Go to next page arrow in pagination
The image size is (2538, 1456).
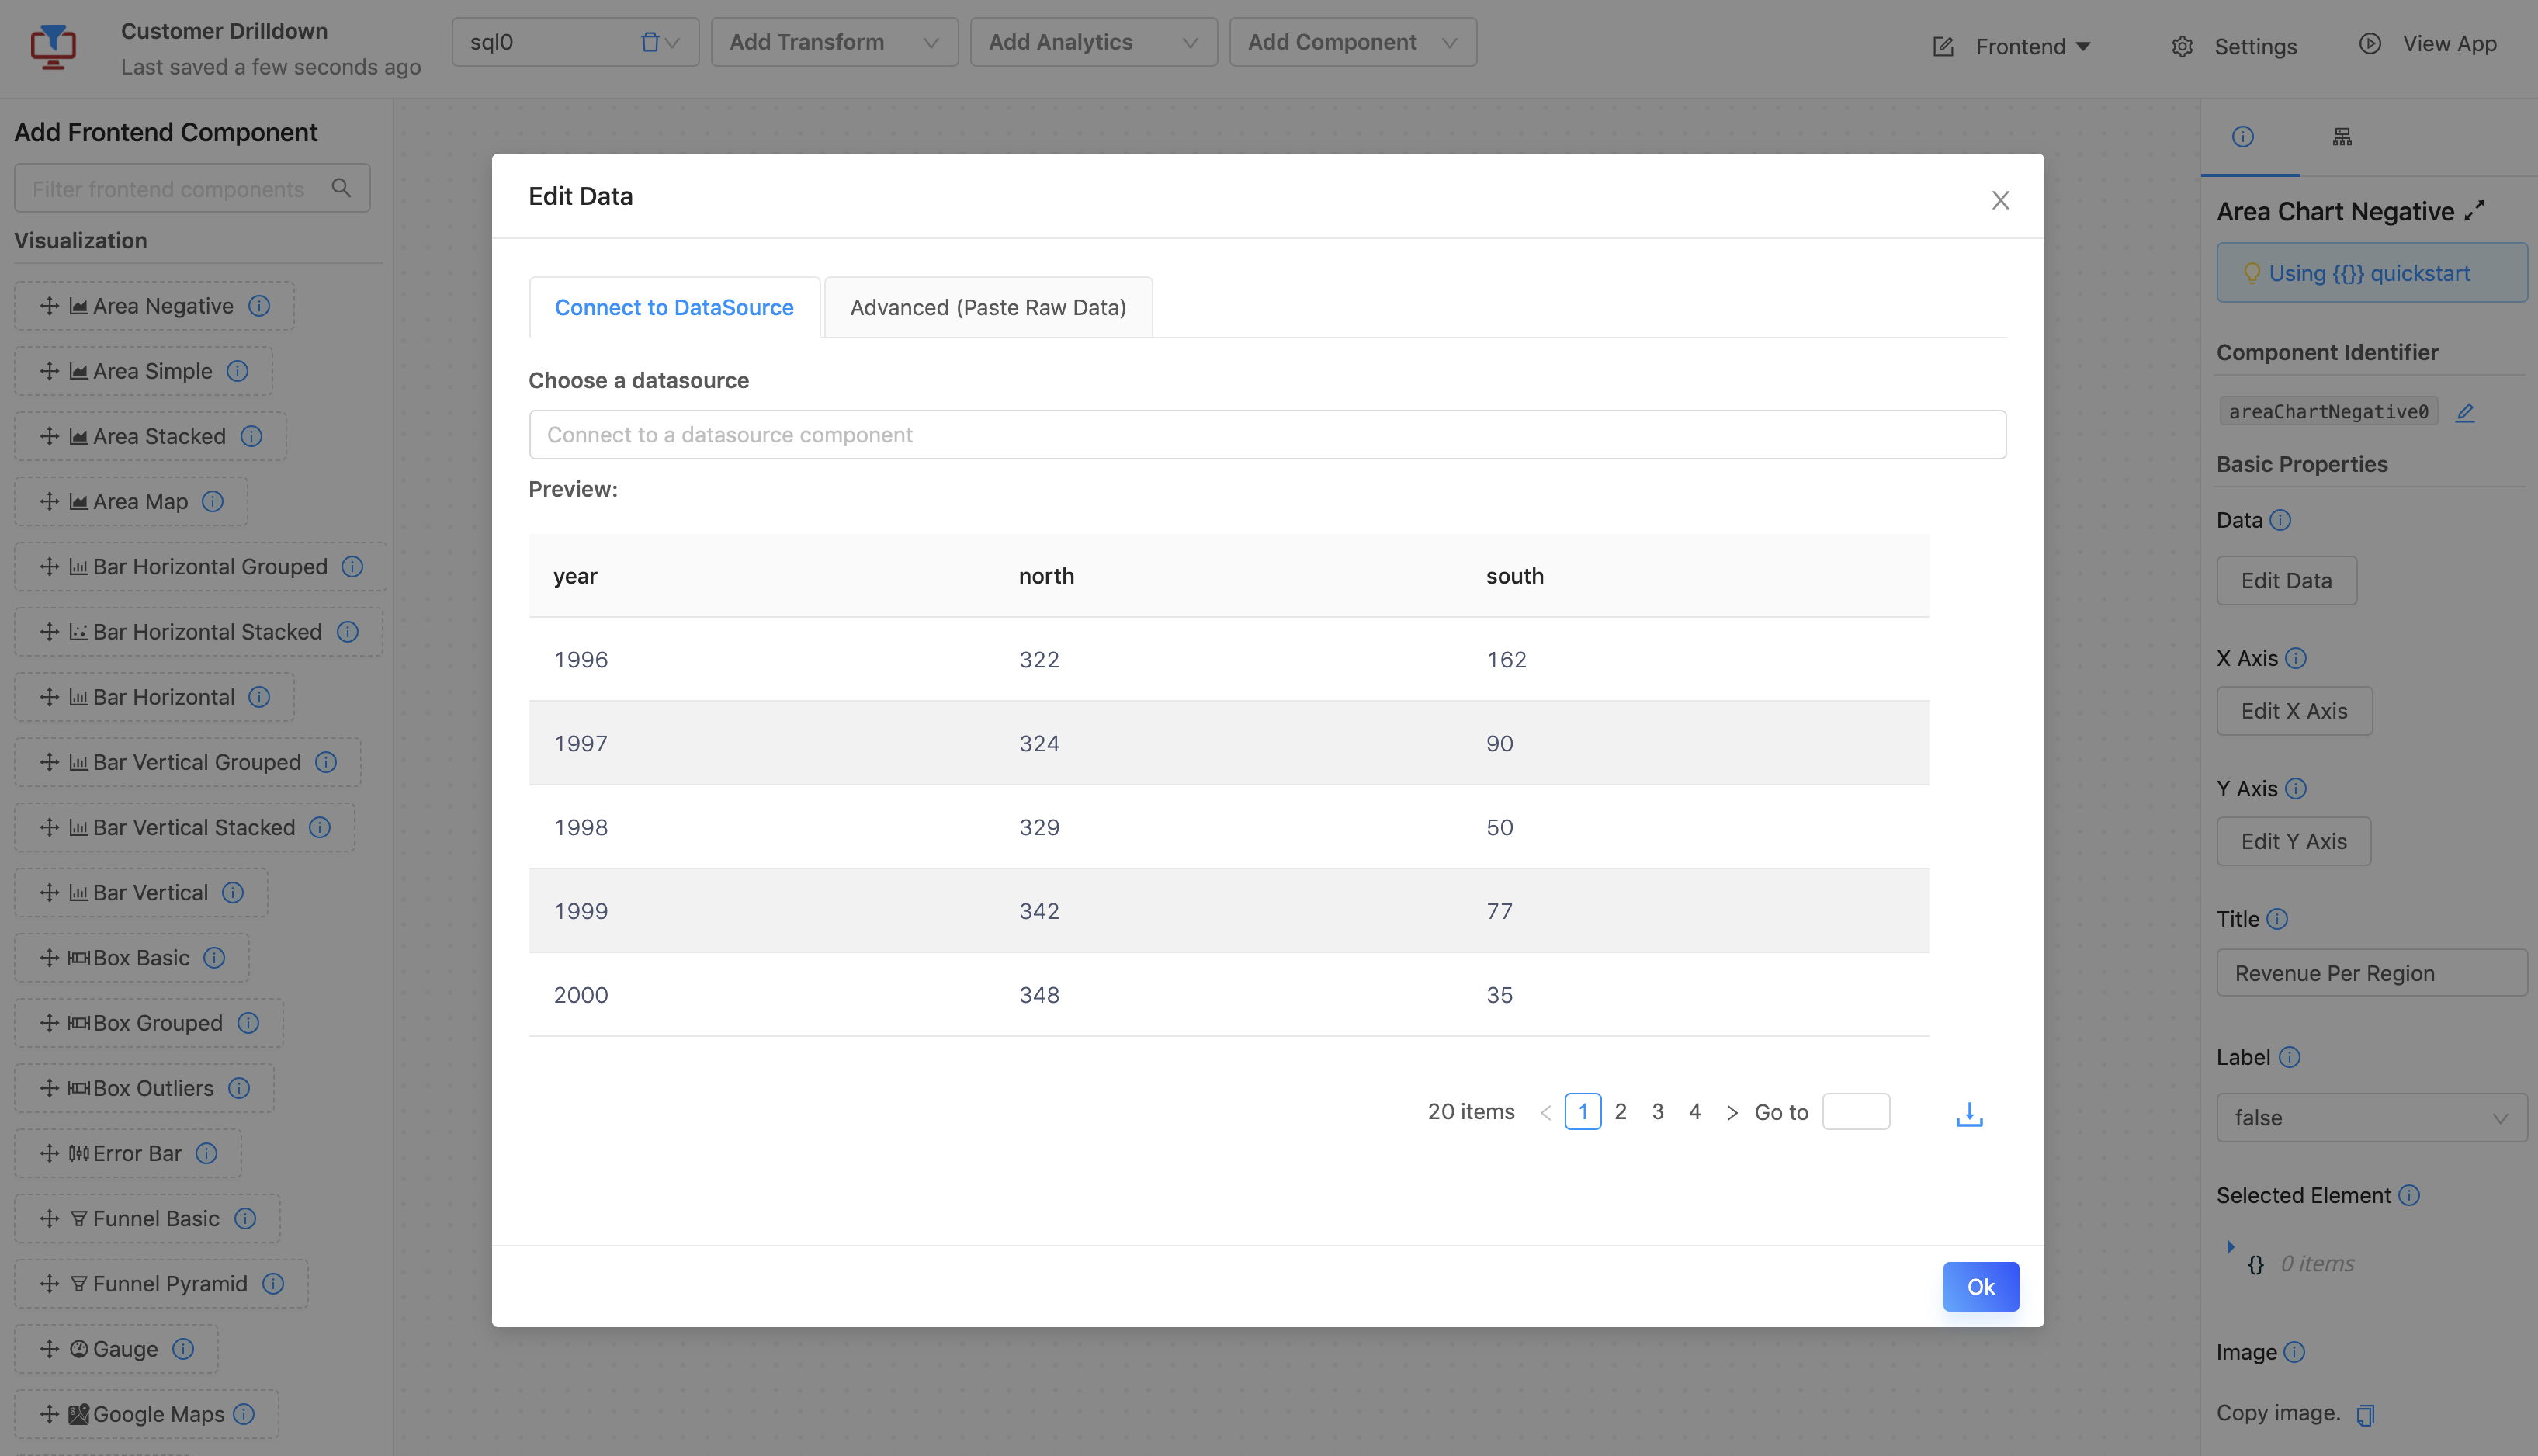coord(1732,1112)
